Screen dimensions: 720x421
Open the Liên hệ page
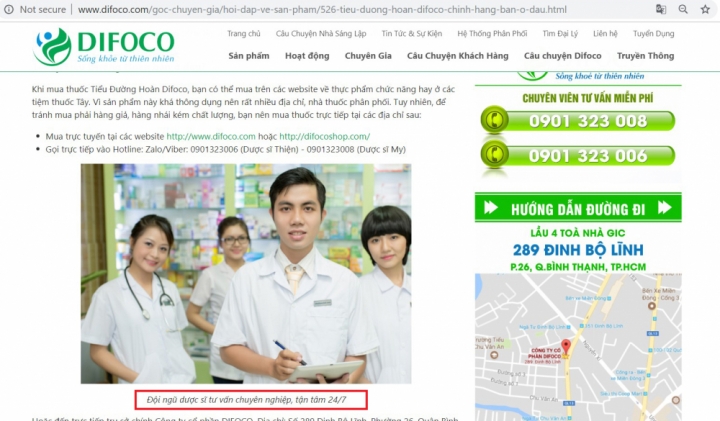click(605, 34)
